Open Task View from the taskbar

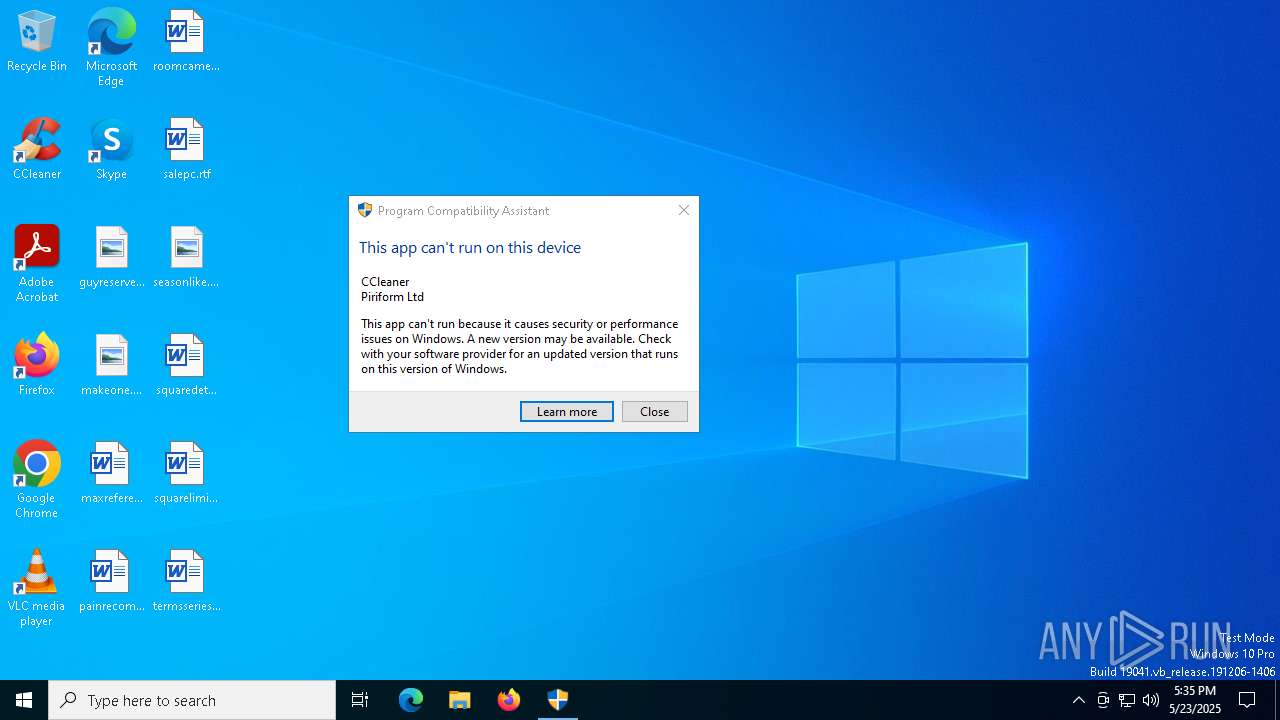[x=360, y=700]
